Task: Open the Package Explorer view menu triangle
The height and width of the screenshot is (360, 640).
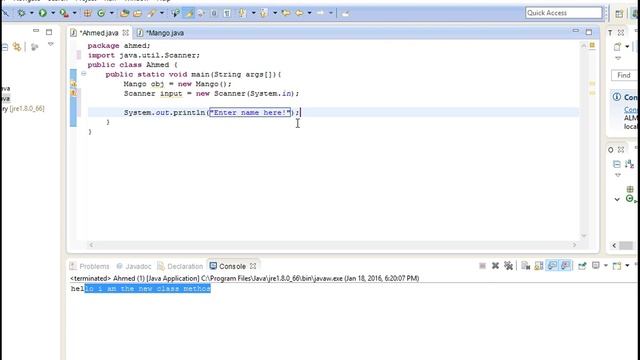Action: pos(51,44)
